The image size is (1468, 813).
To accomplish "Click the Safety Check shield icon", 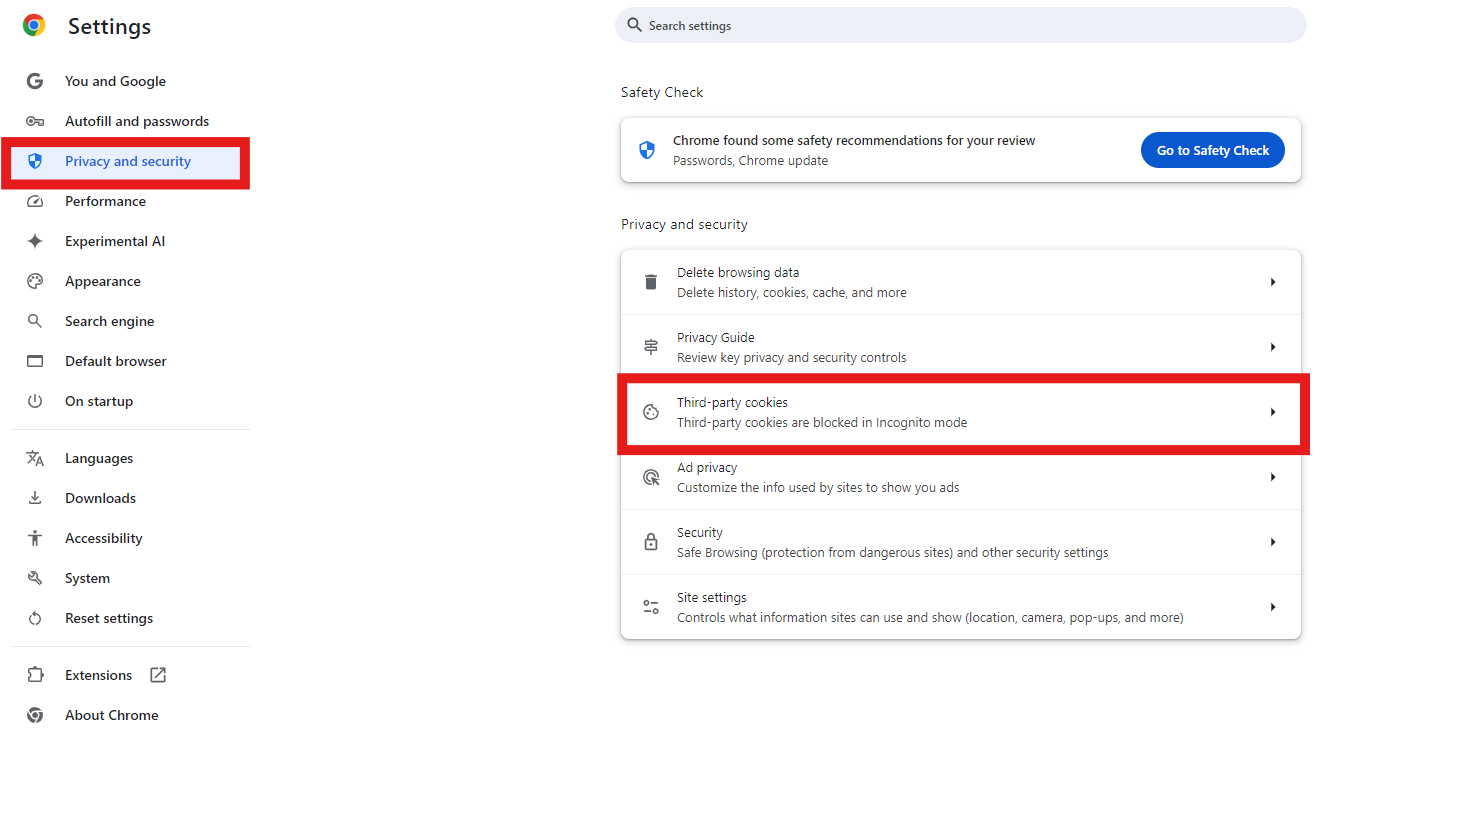I will pyautogui.click(x=647, y=150).
